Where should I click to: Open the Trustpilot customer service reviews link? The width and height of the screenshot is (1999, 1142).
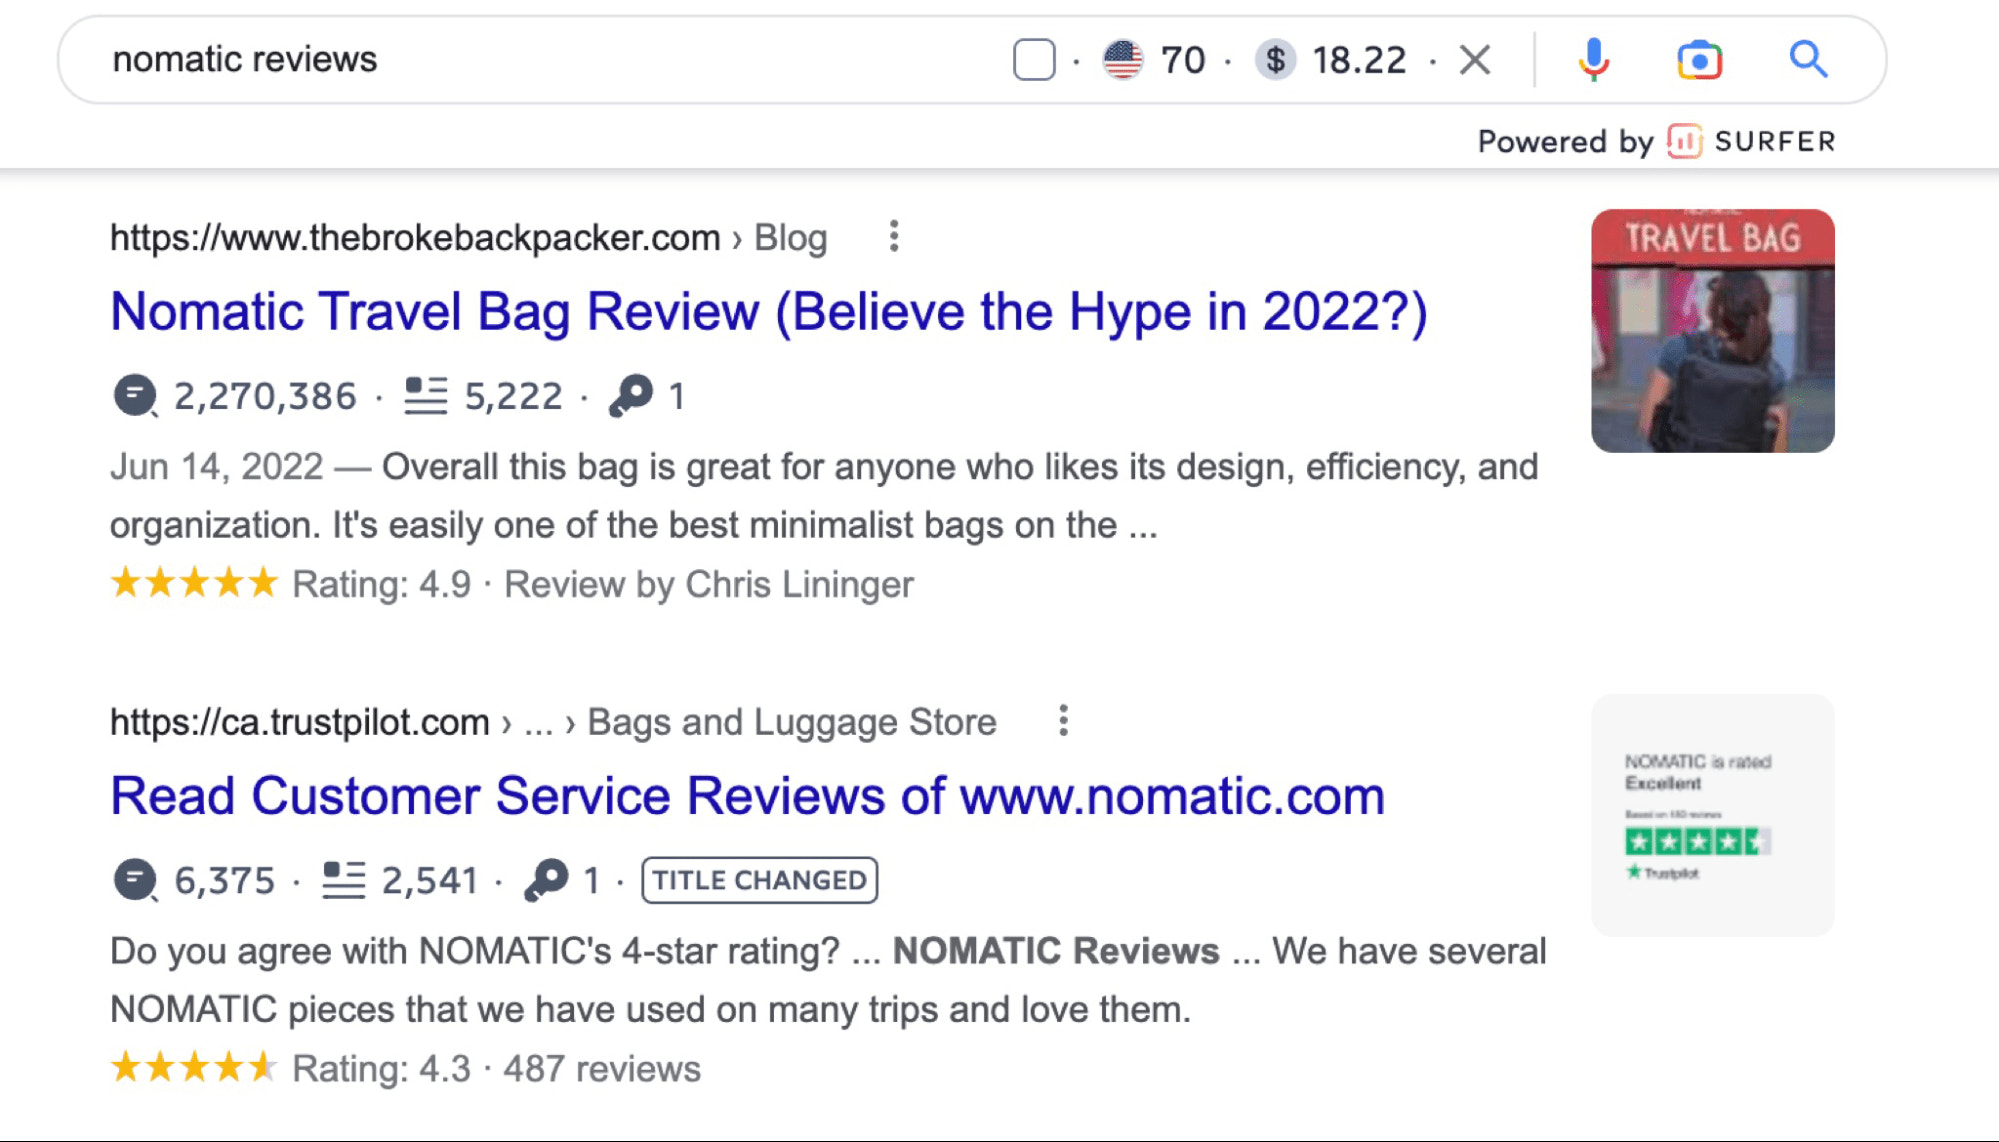[747, 796]
